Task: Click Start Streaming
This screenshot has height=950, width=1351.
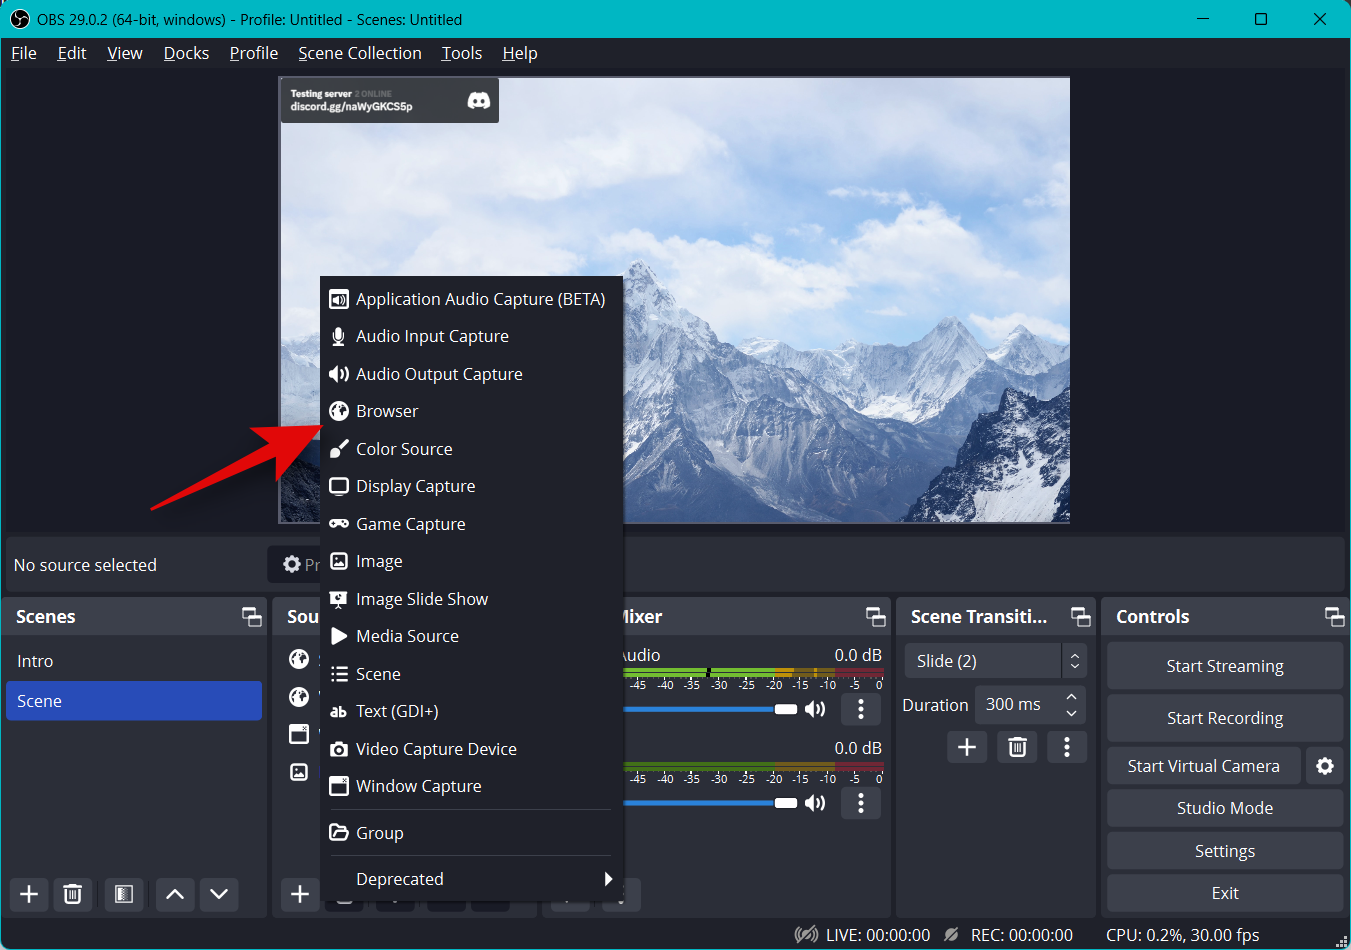Action: [1225, 666]
